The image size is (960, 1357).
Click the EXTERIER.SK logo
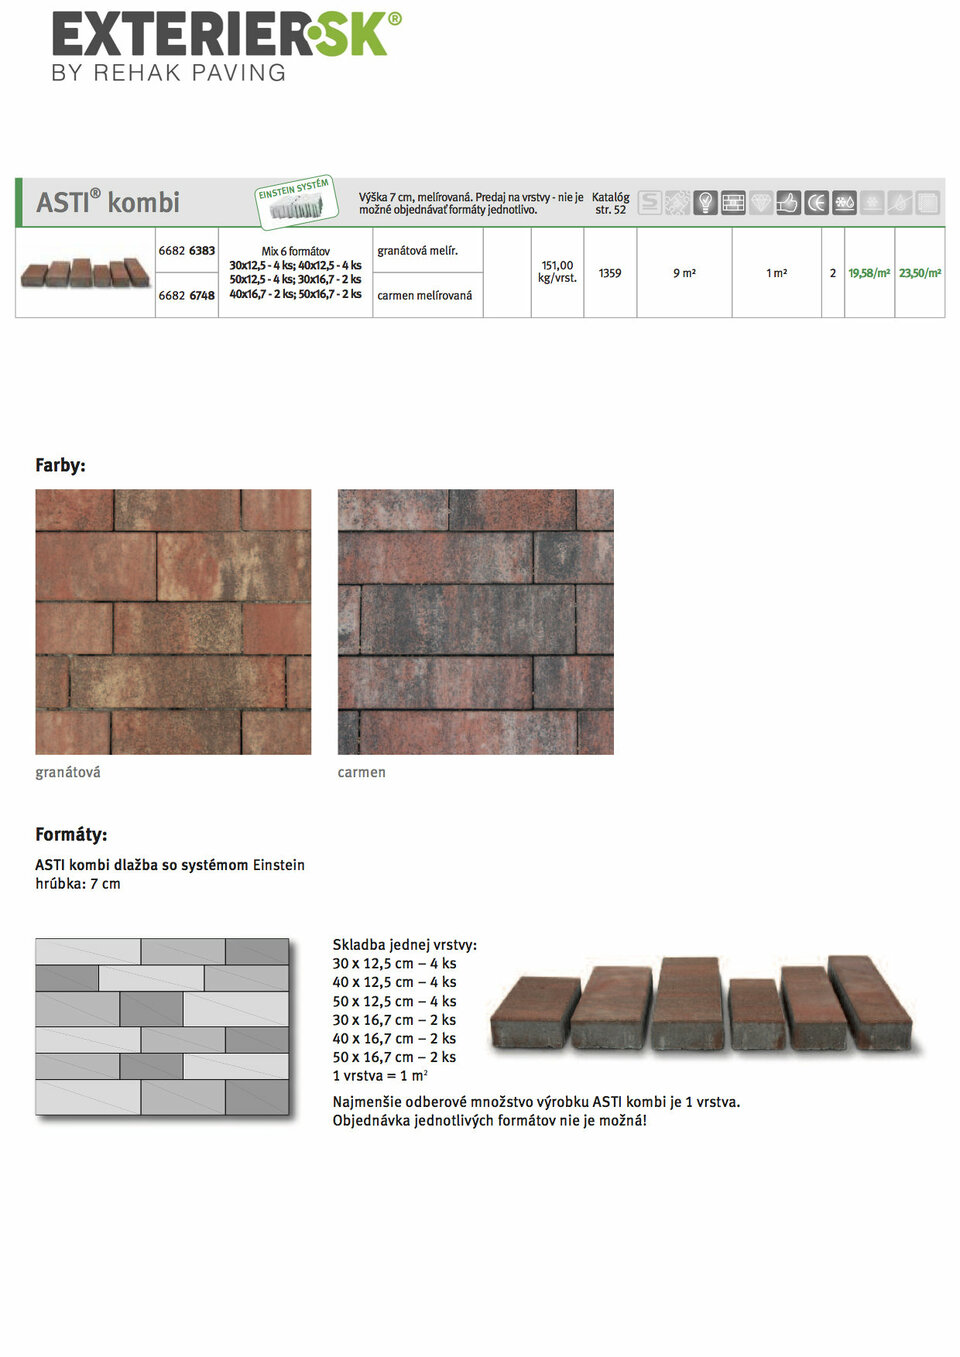tap(227, 35)
